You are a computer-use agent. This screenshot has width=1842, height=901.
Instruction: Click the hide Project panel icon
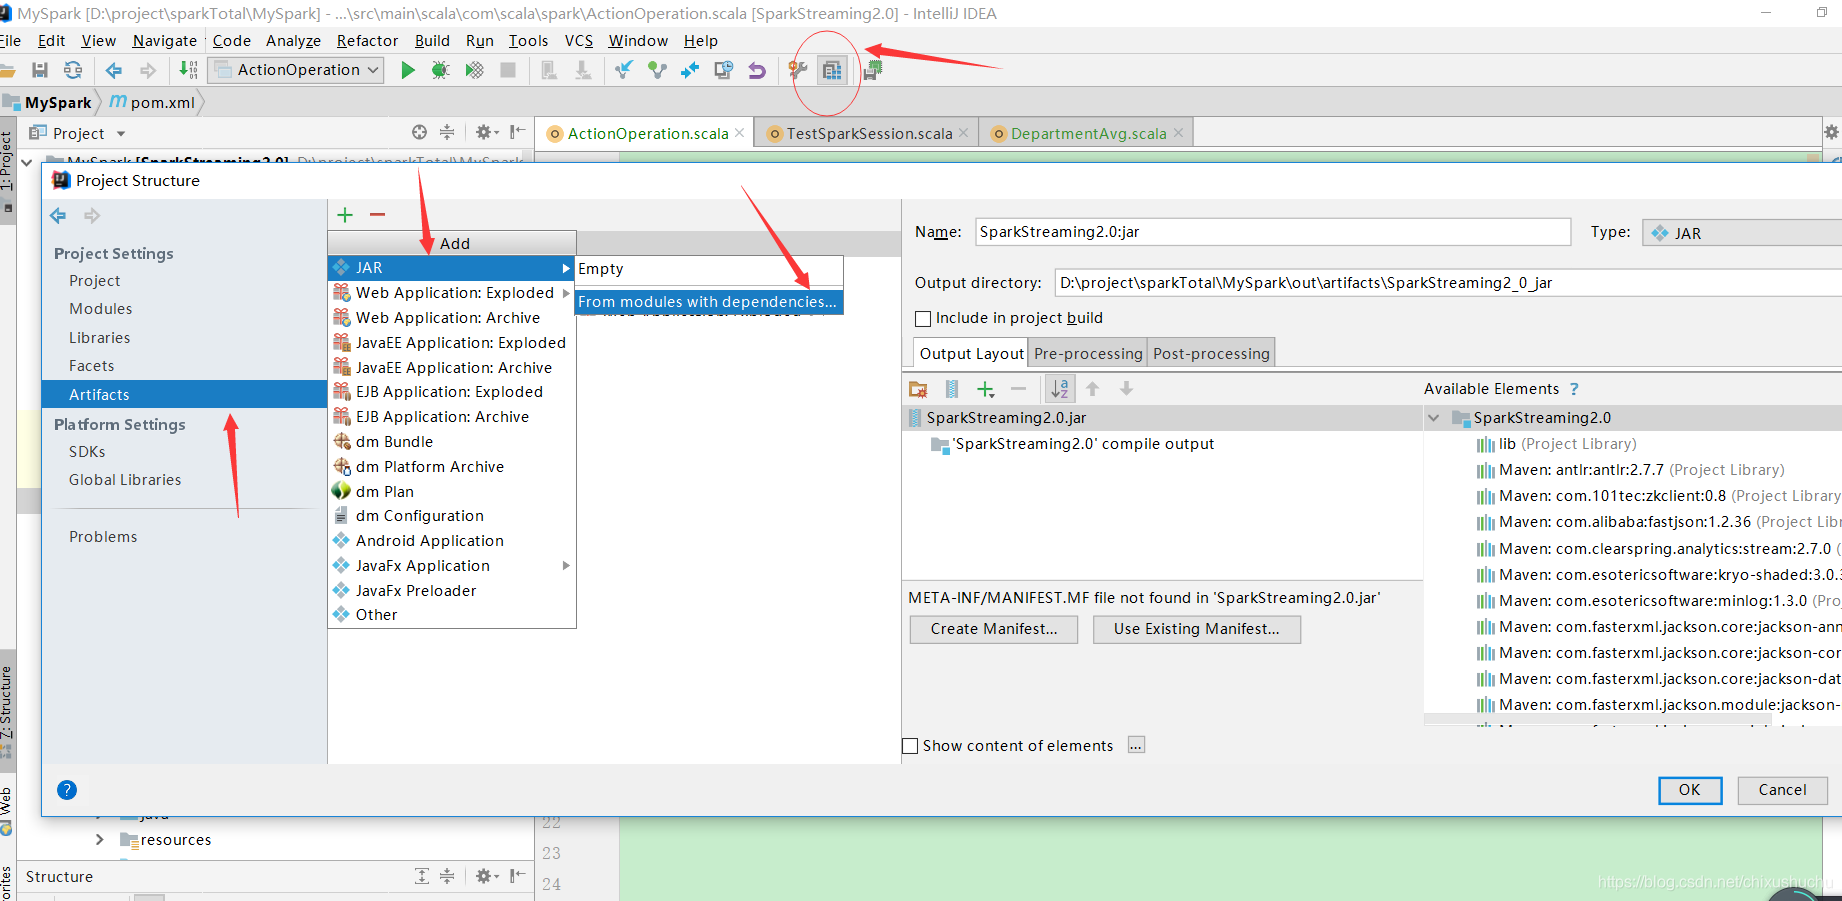pyautogui.click(x=517, y=132)
